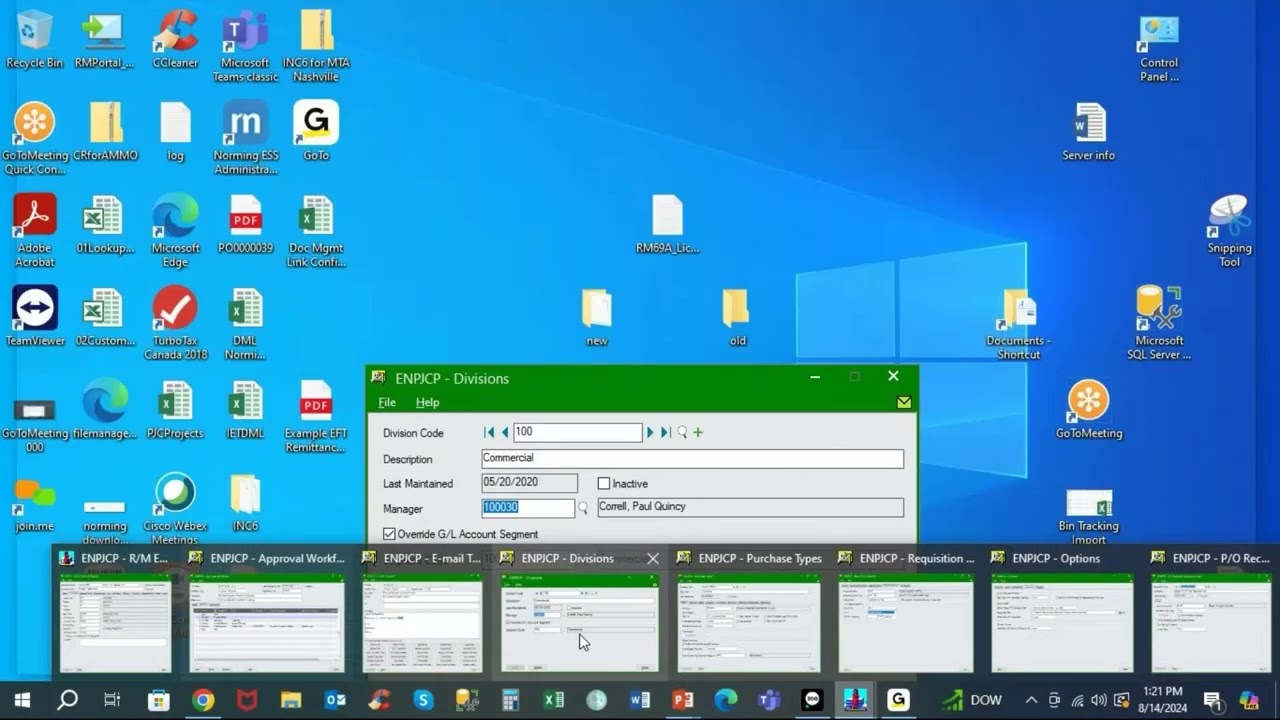Viewport: 1280px width, 720px height.
Task: Open Adobe Acrobat desktop shortcut
Action: pos(35,231)
